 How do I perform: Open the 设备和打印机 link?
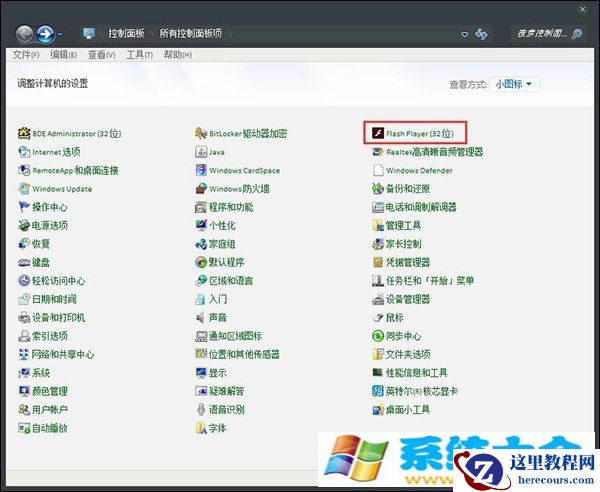point(59,317)
